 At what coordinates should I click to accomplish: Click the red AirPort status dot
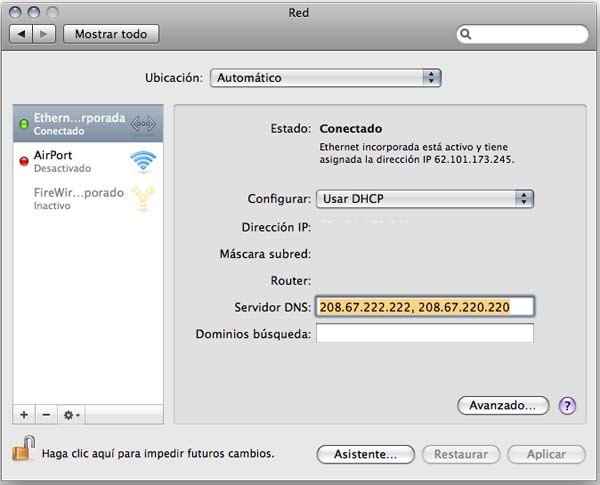[x=24, y=161]
